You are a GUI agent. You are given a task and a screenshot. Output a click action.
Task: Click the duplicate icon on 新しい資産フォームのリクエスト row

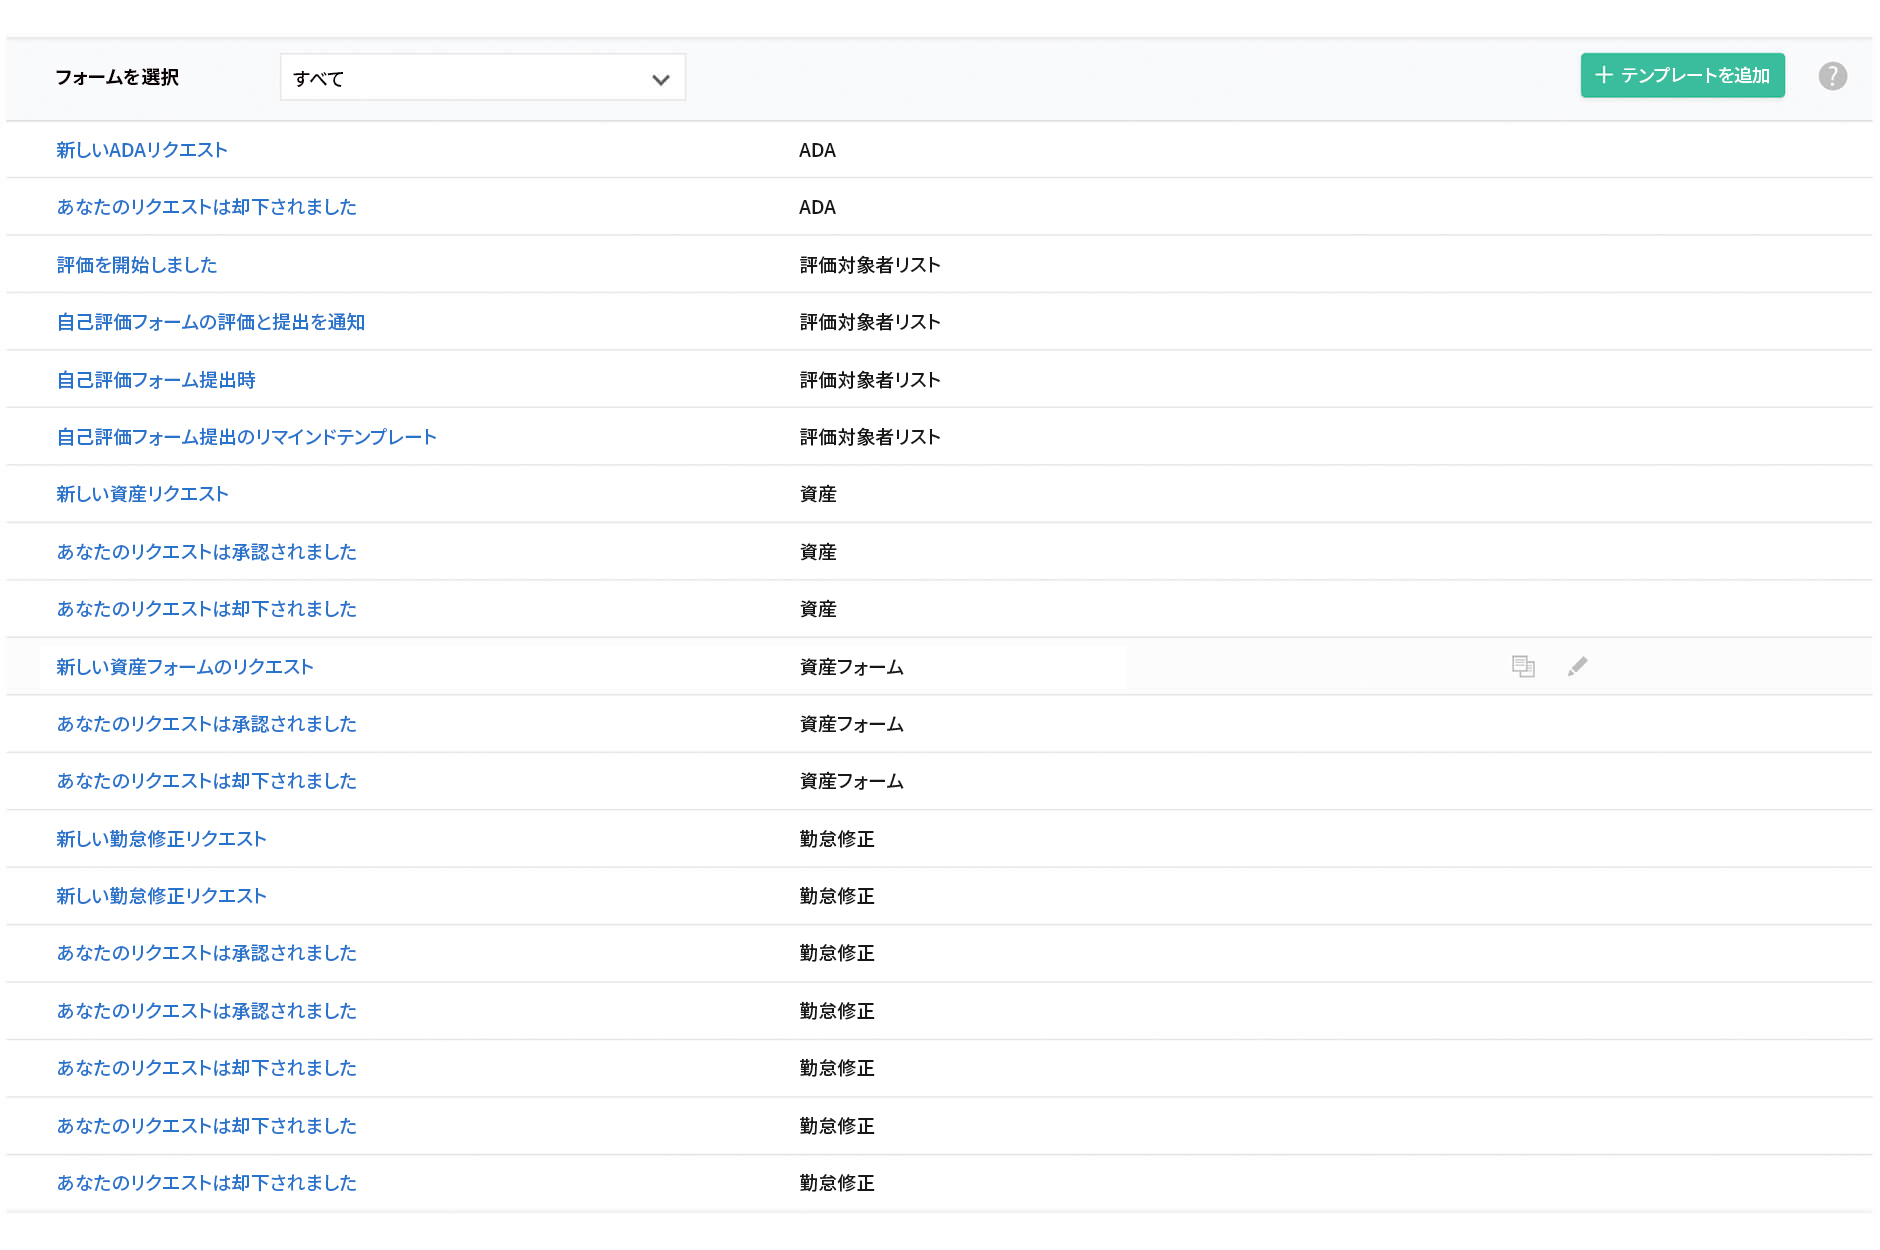pos(1521,665)
